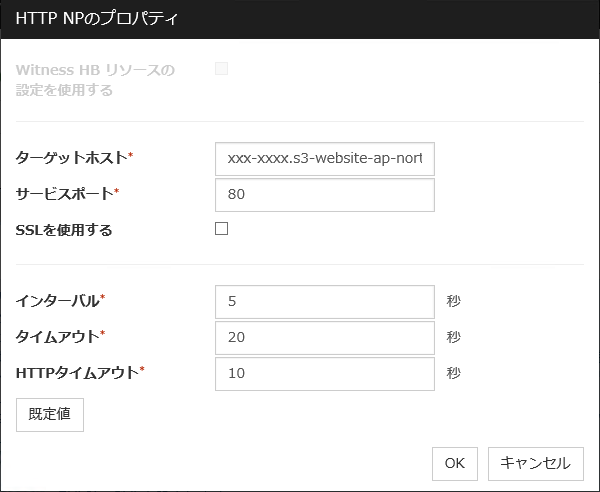Screen dimensions: 600x492
Task: Focus the タイムアウト field showing 20
Action: (324, 337)
